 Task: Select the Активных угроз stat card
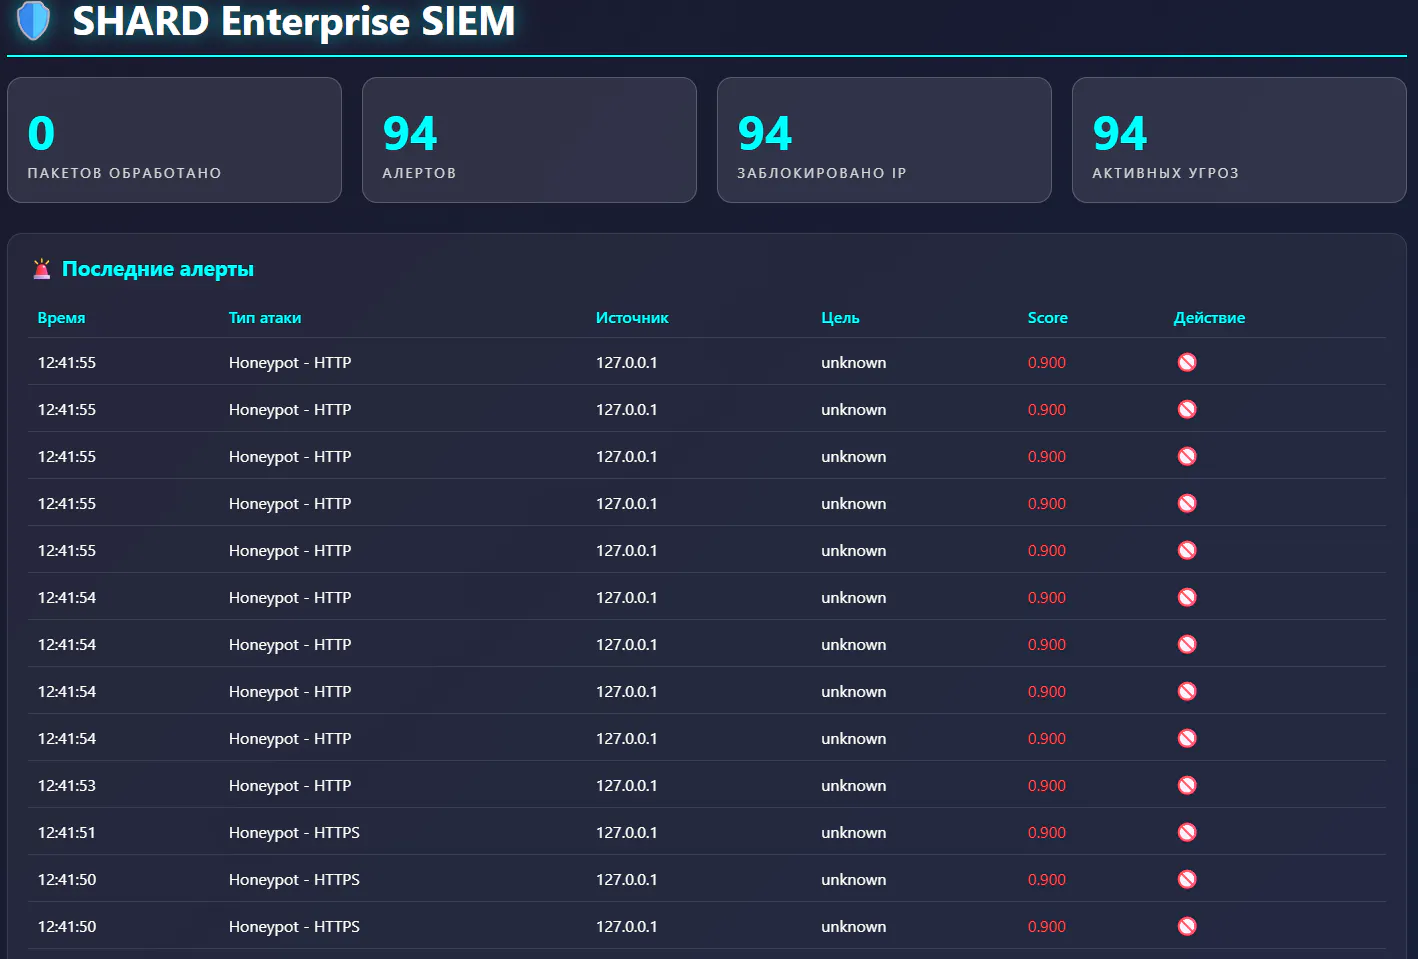(x=1239, y=140)
